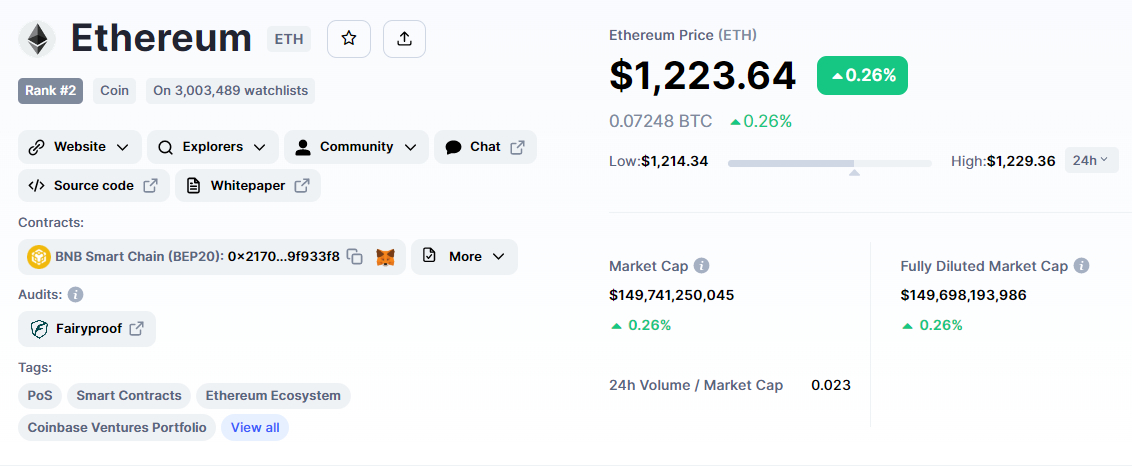Screen dimensions: 1132x468
Task: Select the Coinbase Ventures Portfolio tag
Action: 117,428
